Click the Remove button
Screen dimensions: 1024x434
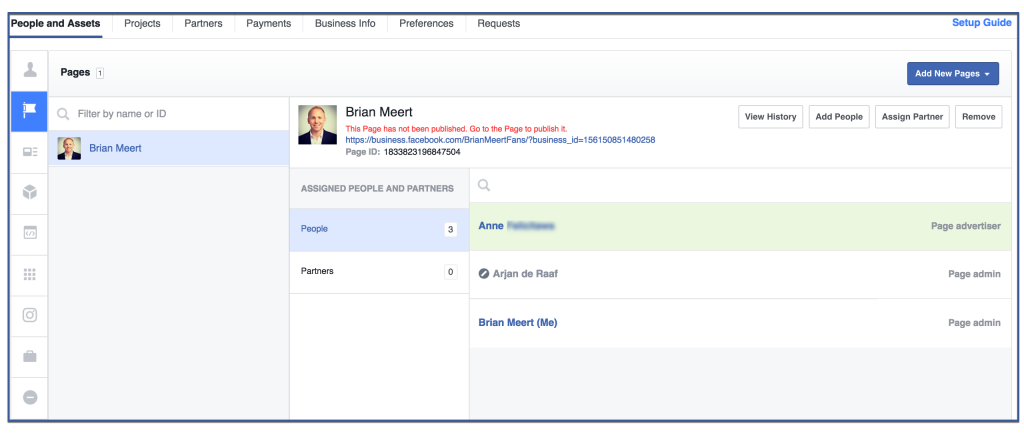coord(978,117)
